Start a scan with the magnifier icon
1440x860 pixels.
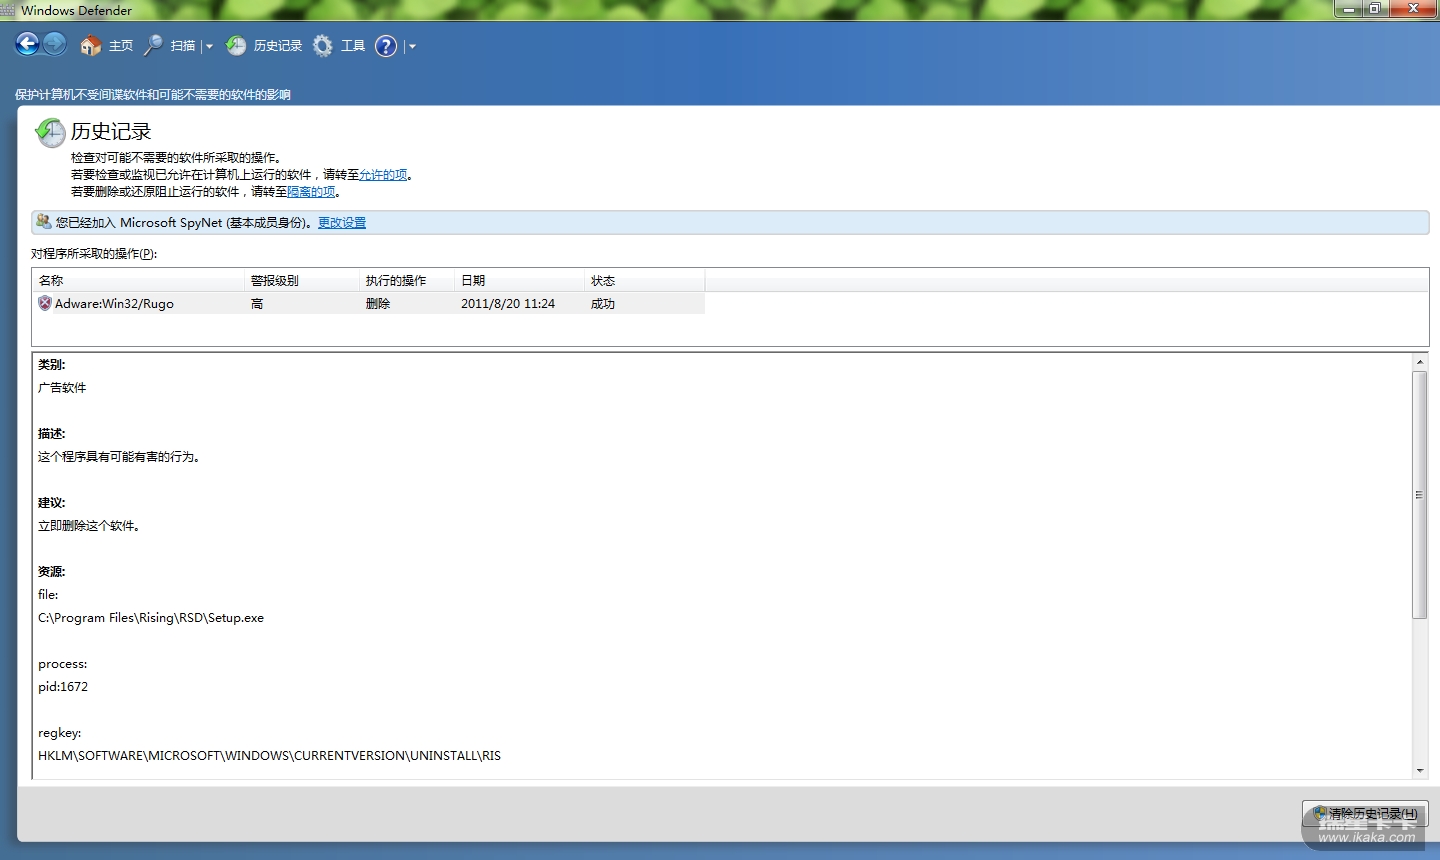154,46
